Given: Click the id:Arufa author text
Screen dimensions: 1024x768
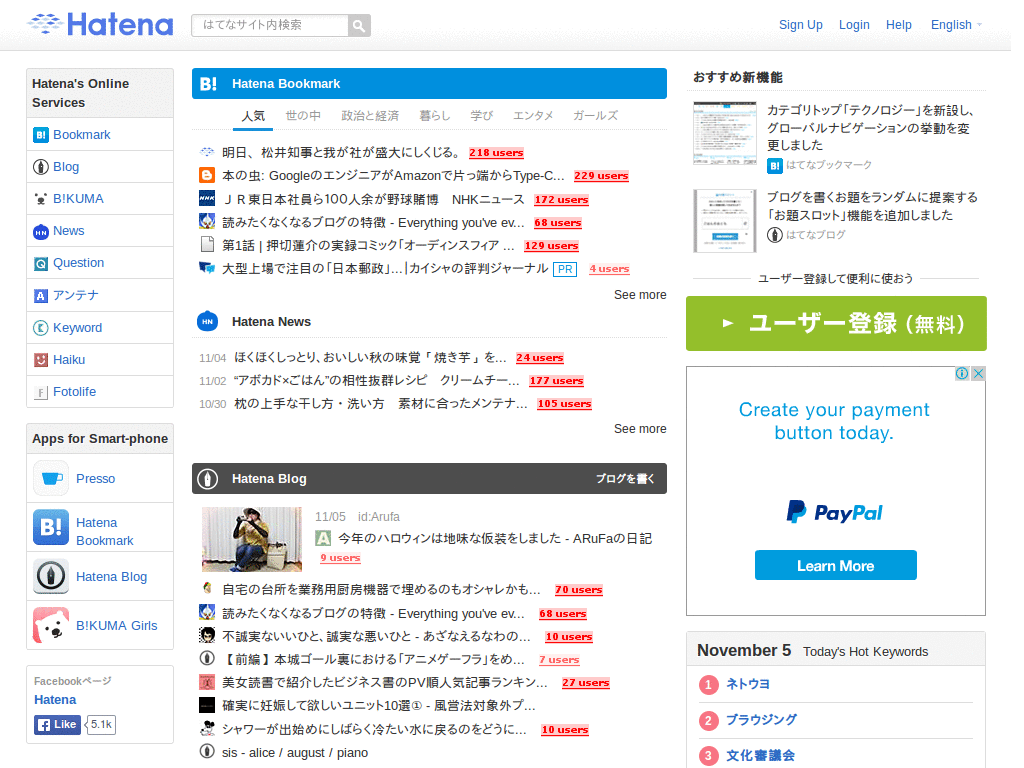Looking at the screenshot, I should click(379, 517).
